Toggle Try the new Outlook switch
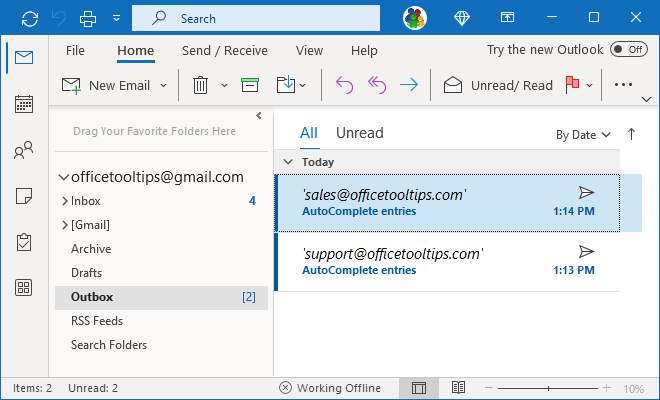The height and width of the screenshot is (400, 660). pyautogui.click(x=629, y=50)
